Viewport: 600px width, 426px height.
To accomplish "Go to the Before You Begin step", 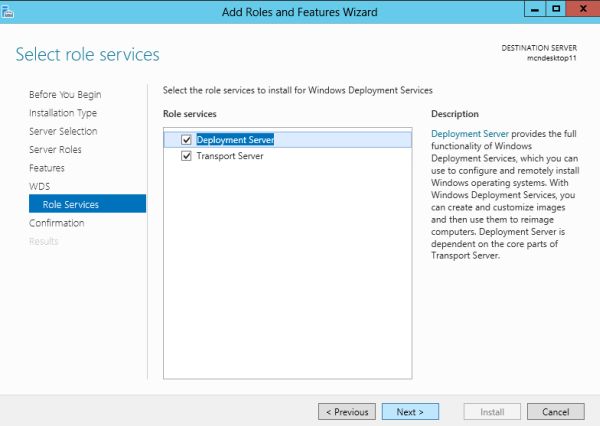I will (x=65, y=95).
